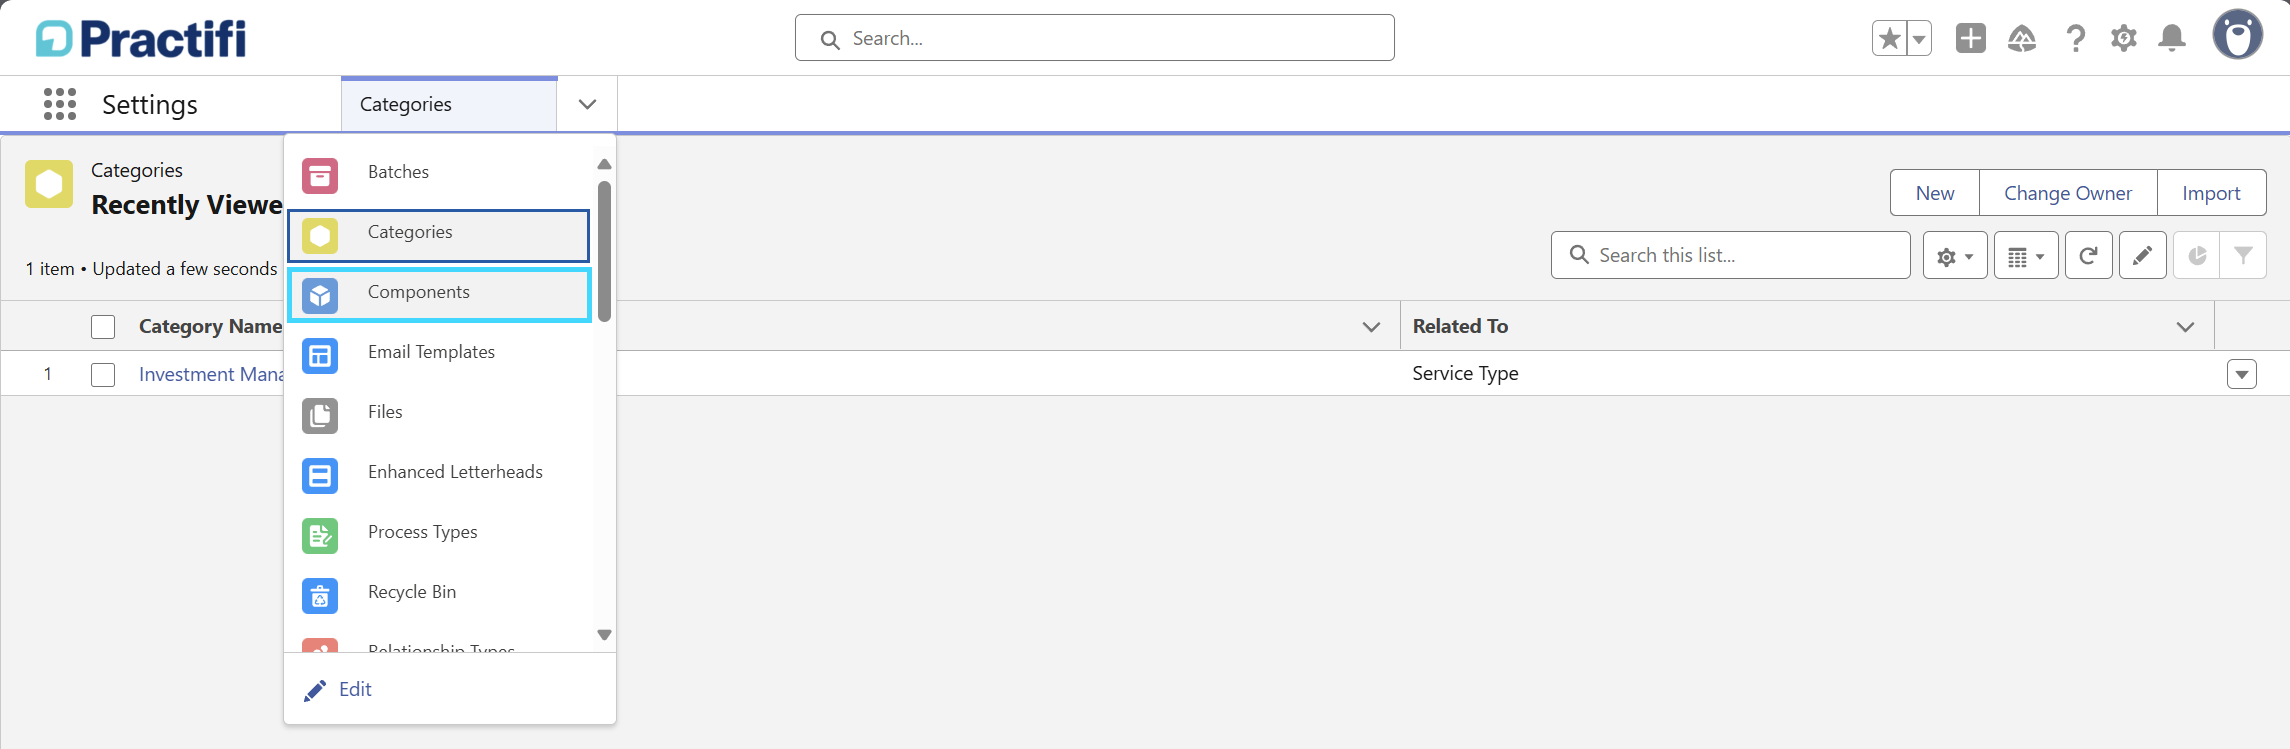Open the Help question mark icon
The image size is (2290, 749).
(2076, 38)
